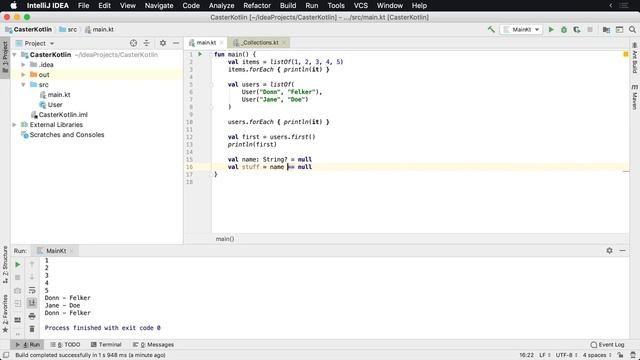Click the Search Everywhere magnifier icon
Screen dimensions: 640x360
632,29
